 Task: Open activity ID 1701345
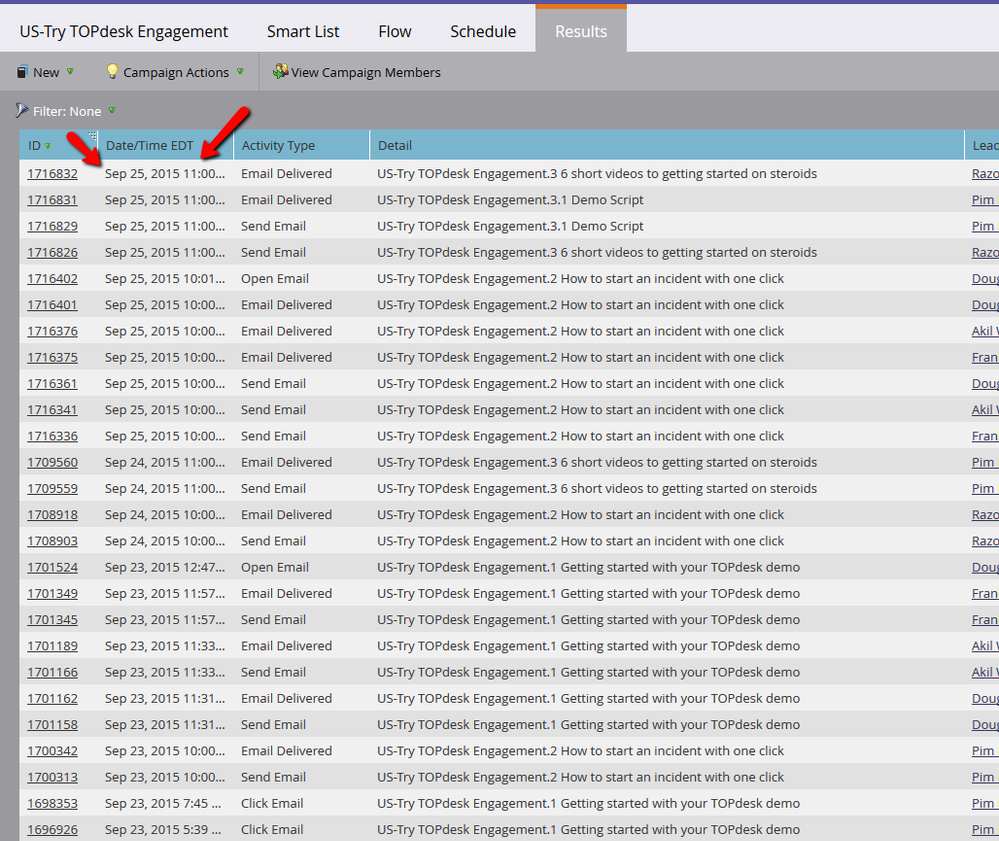(52, 620)
